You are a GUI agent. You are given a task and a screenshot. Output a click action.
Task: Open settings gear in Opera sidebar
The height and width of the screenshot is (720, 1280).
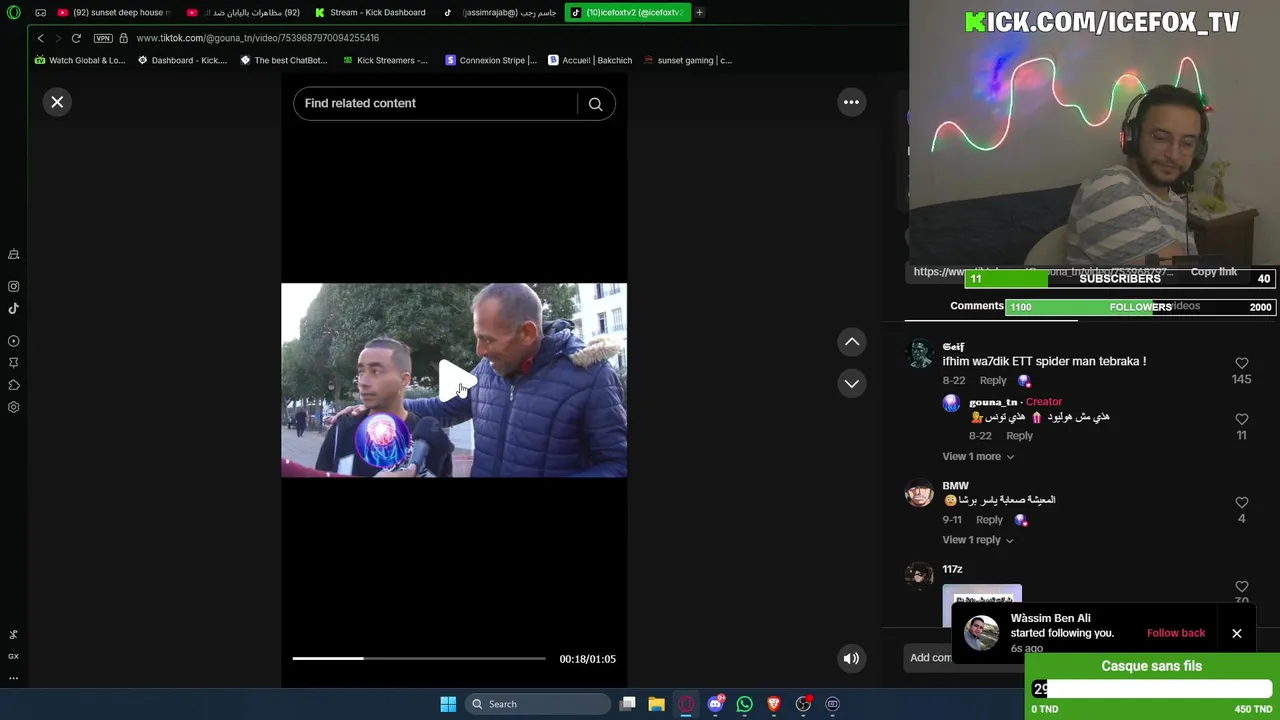(x=14, y=407)
